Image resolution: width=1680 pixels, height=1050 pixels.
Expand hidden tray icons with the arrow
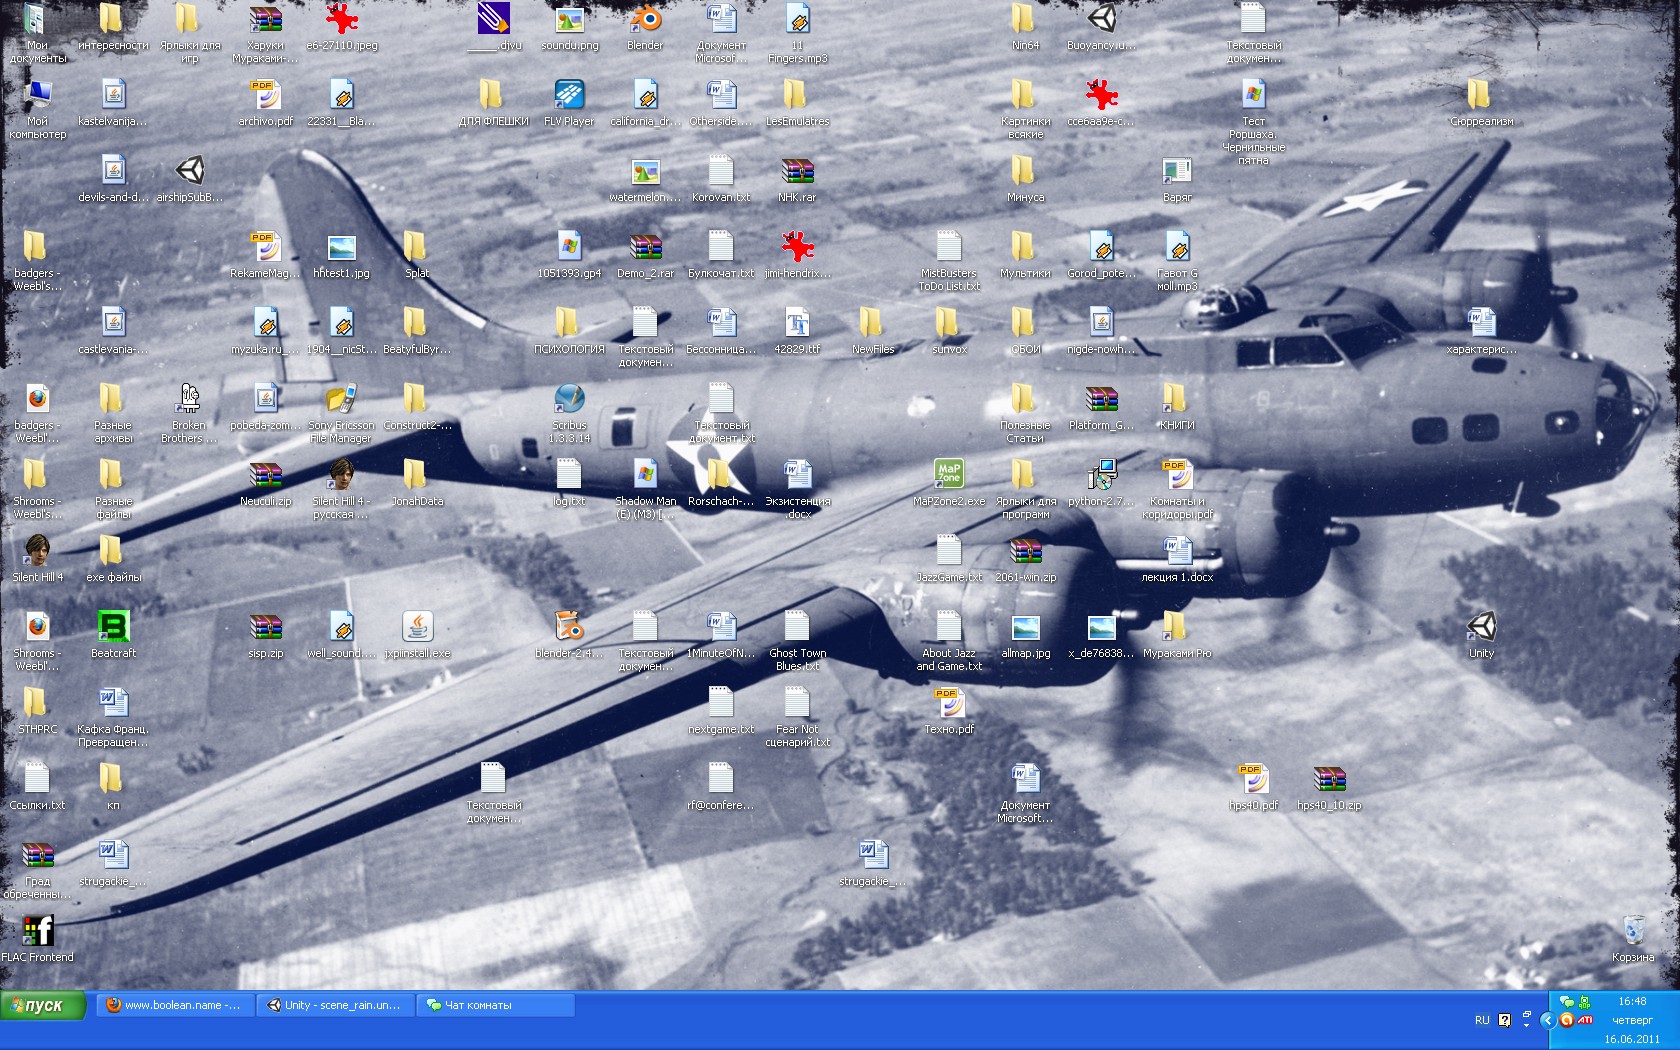[1547, 1020]
